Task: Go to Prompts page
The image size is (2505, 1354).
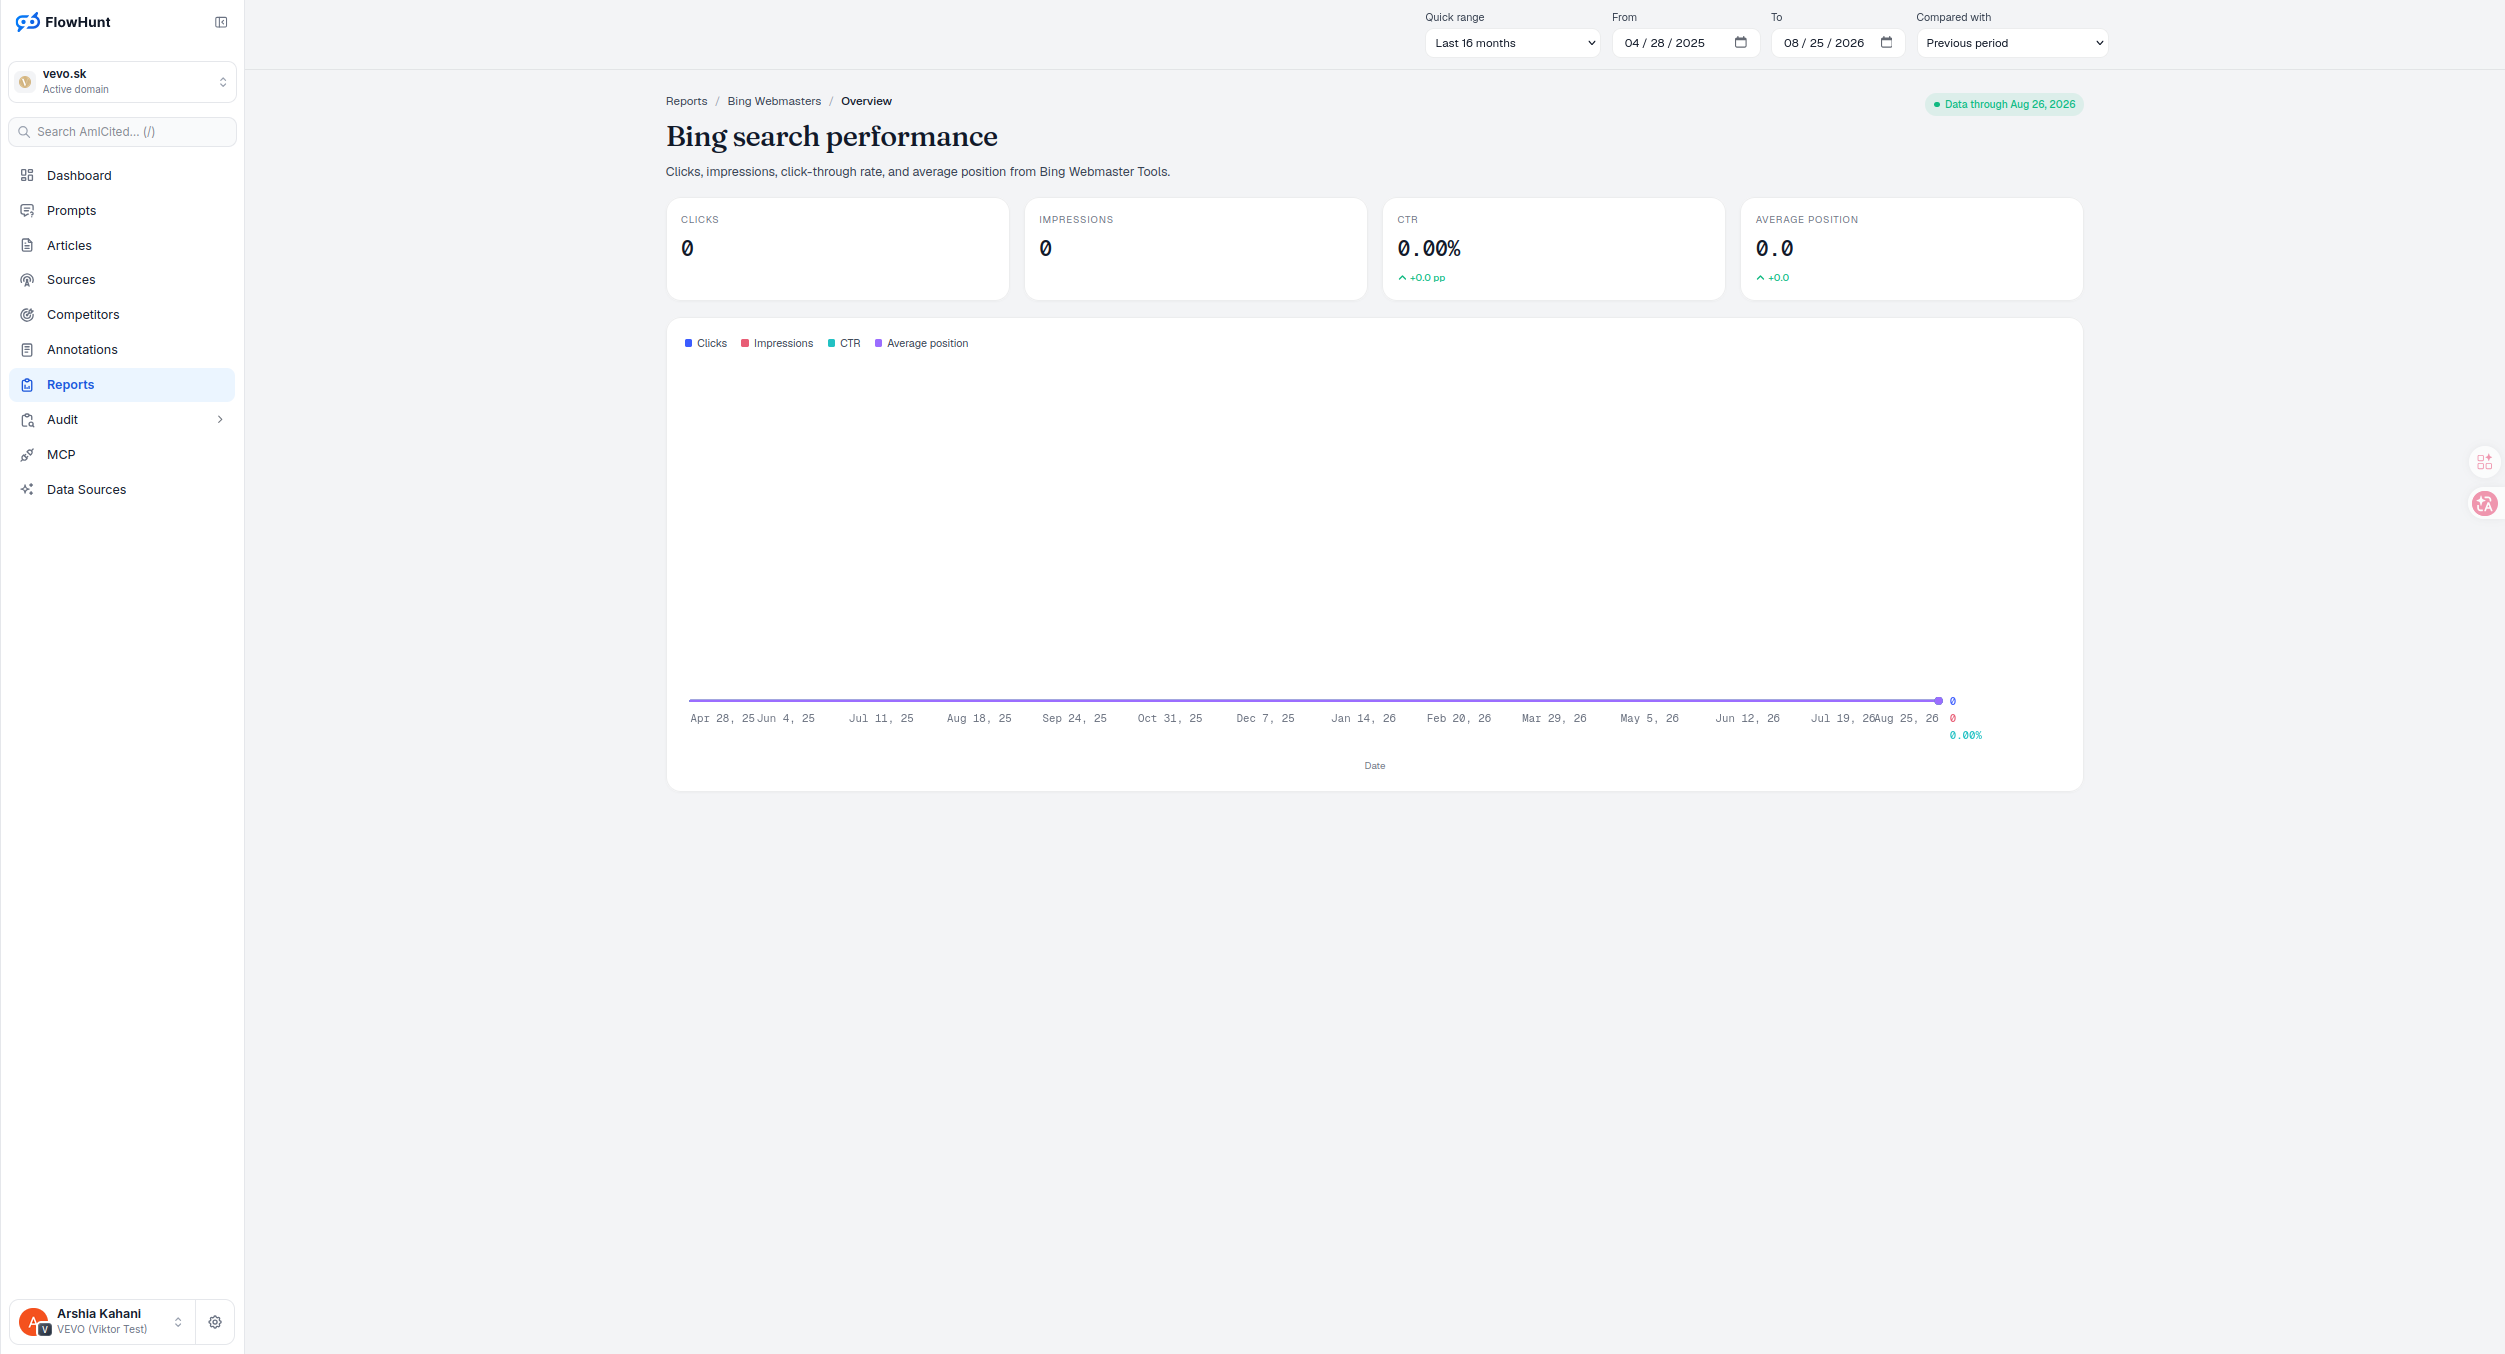Action: [122, 211]
